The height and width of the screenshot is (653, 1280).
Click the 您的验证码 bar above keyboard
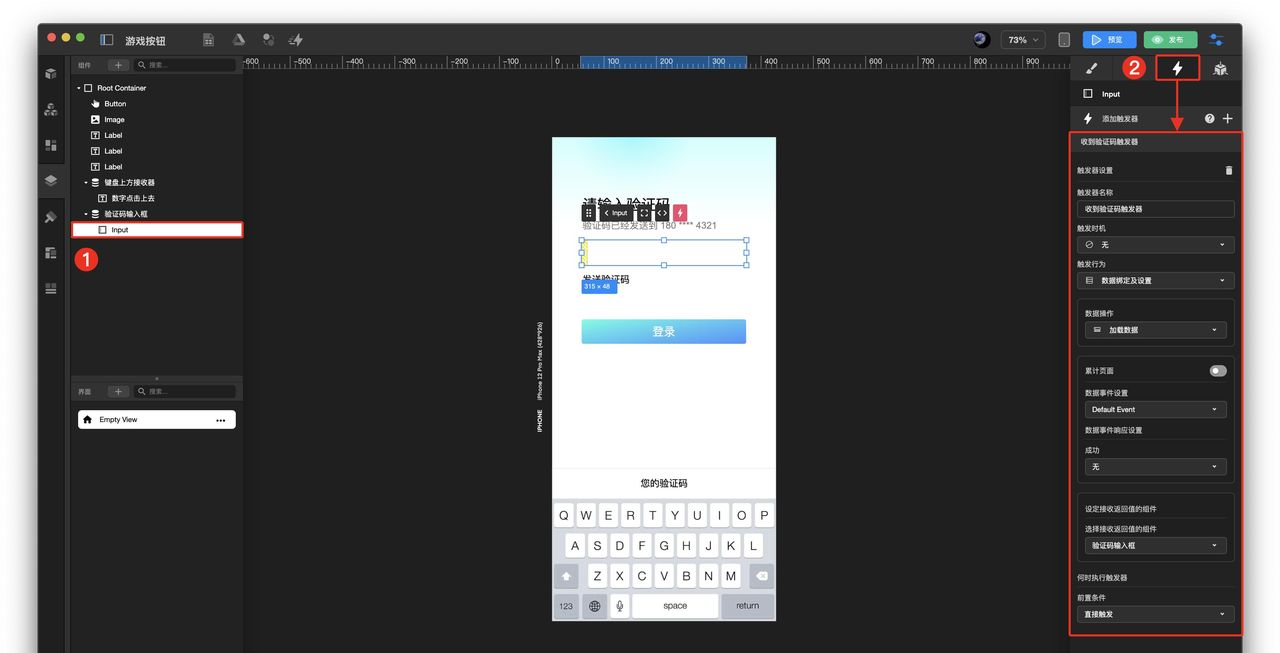click(x=664, y=484)
